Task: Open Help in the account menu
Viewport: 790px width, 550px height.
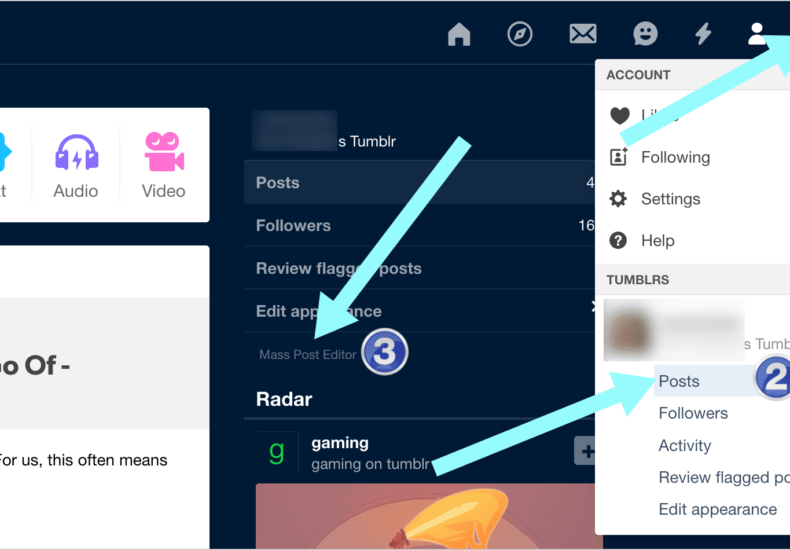Action: [x=657, y=241]
